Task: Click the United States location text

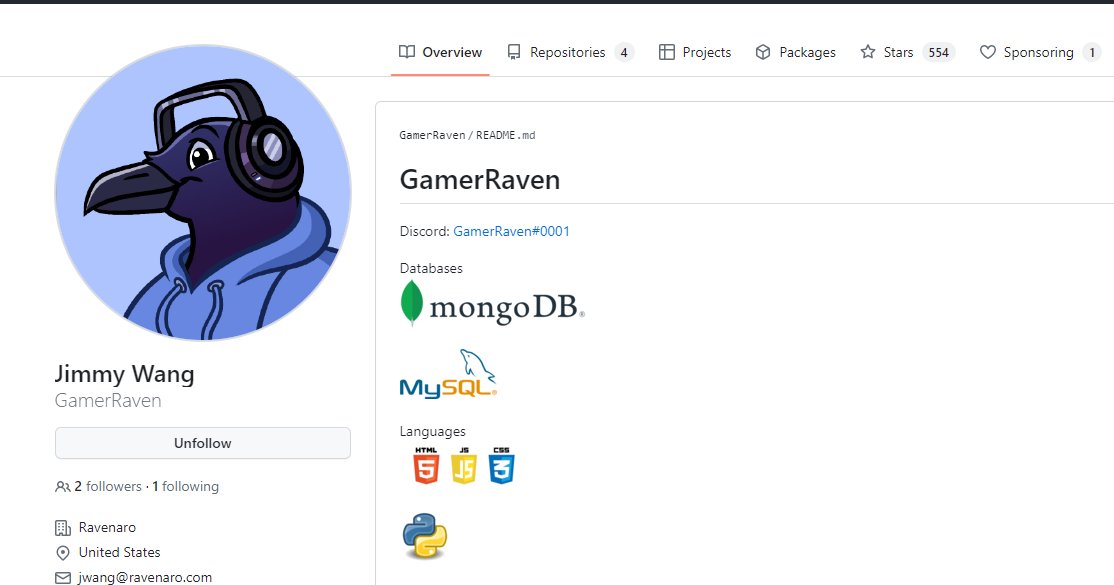Action: point(119,552)
